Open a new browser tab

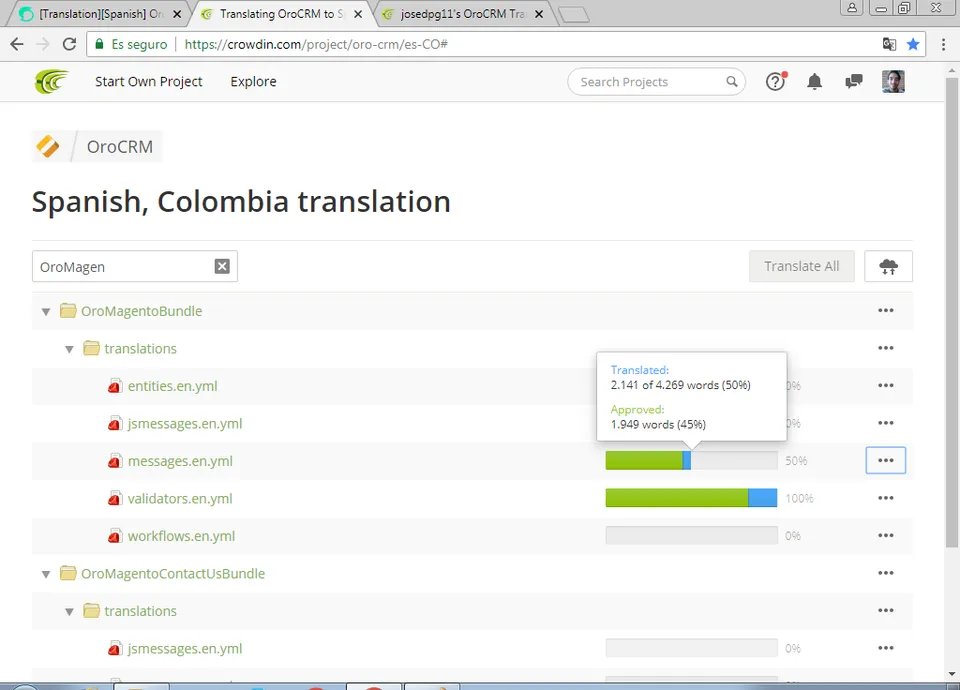click(574, 15)
